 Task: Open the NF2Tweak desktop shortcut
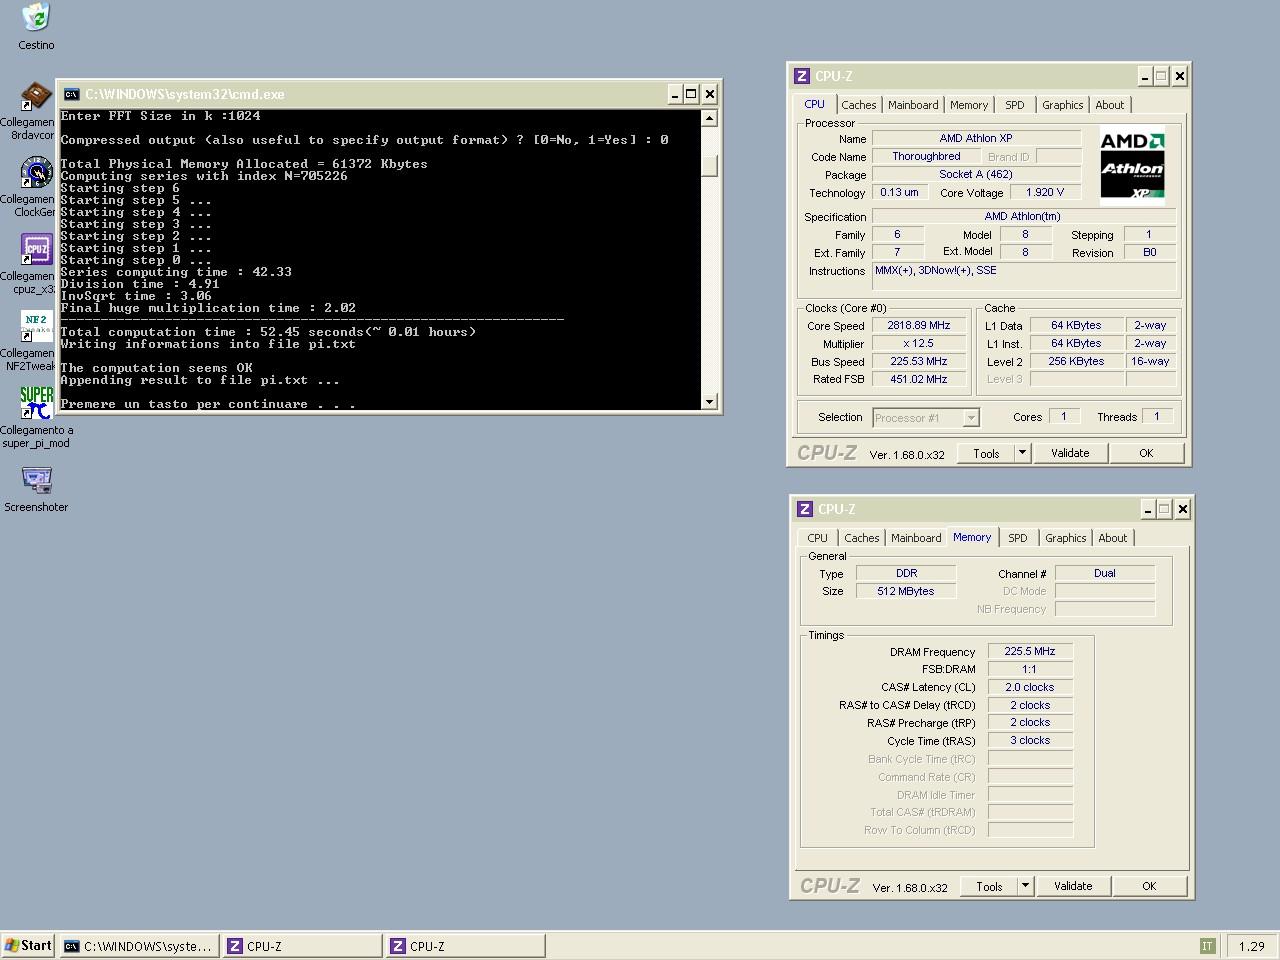click(36, 326)
